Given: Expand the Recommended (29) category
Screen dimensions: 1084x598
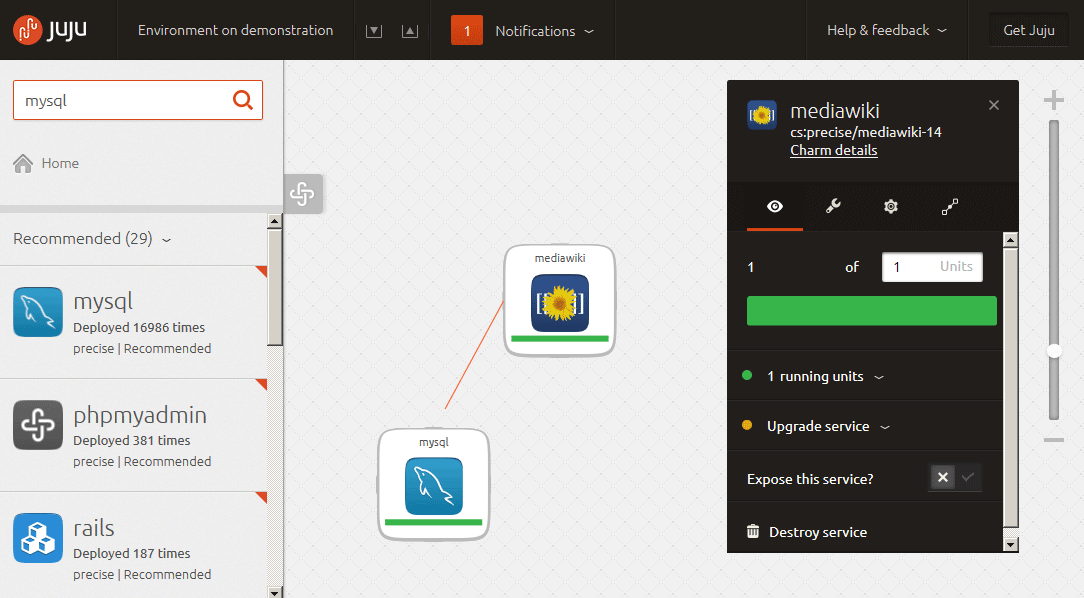Looking at the screenshot, I should point(92,239).
